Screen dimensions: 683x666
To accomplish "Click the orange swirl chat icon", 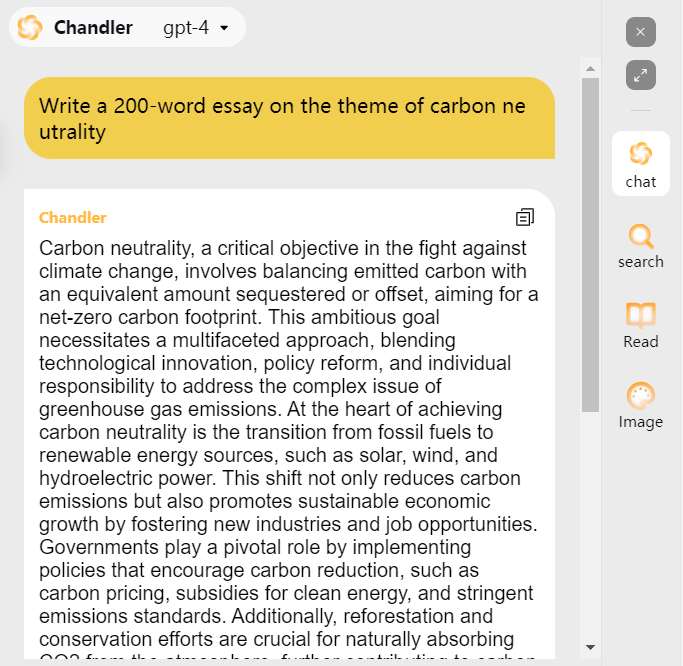I will (x=641, y=154).
